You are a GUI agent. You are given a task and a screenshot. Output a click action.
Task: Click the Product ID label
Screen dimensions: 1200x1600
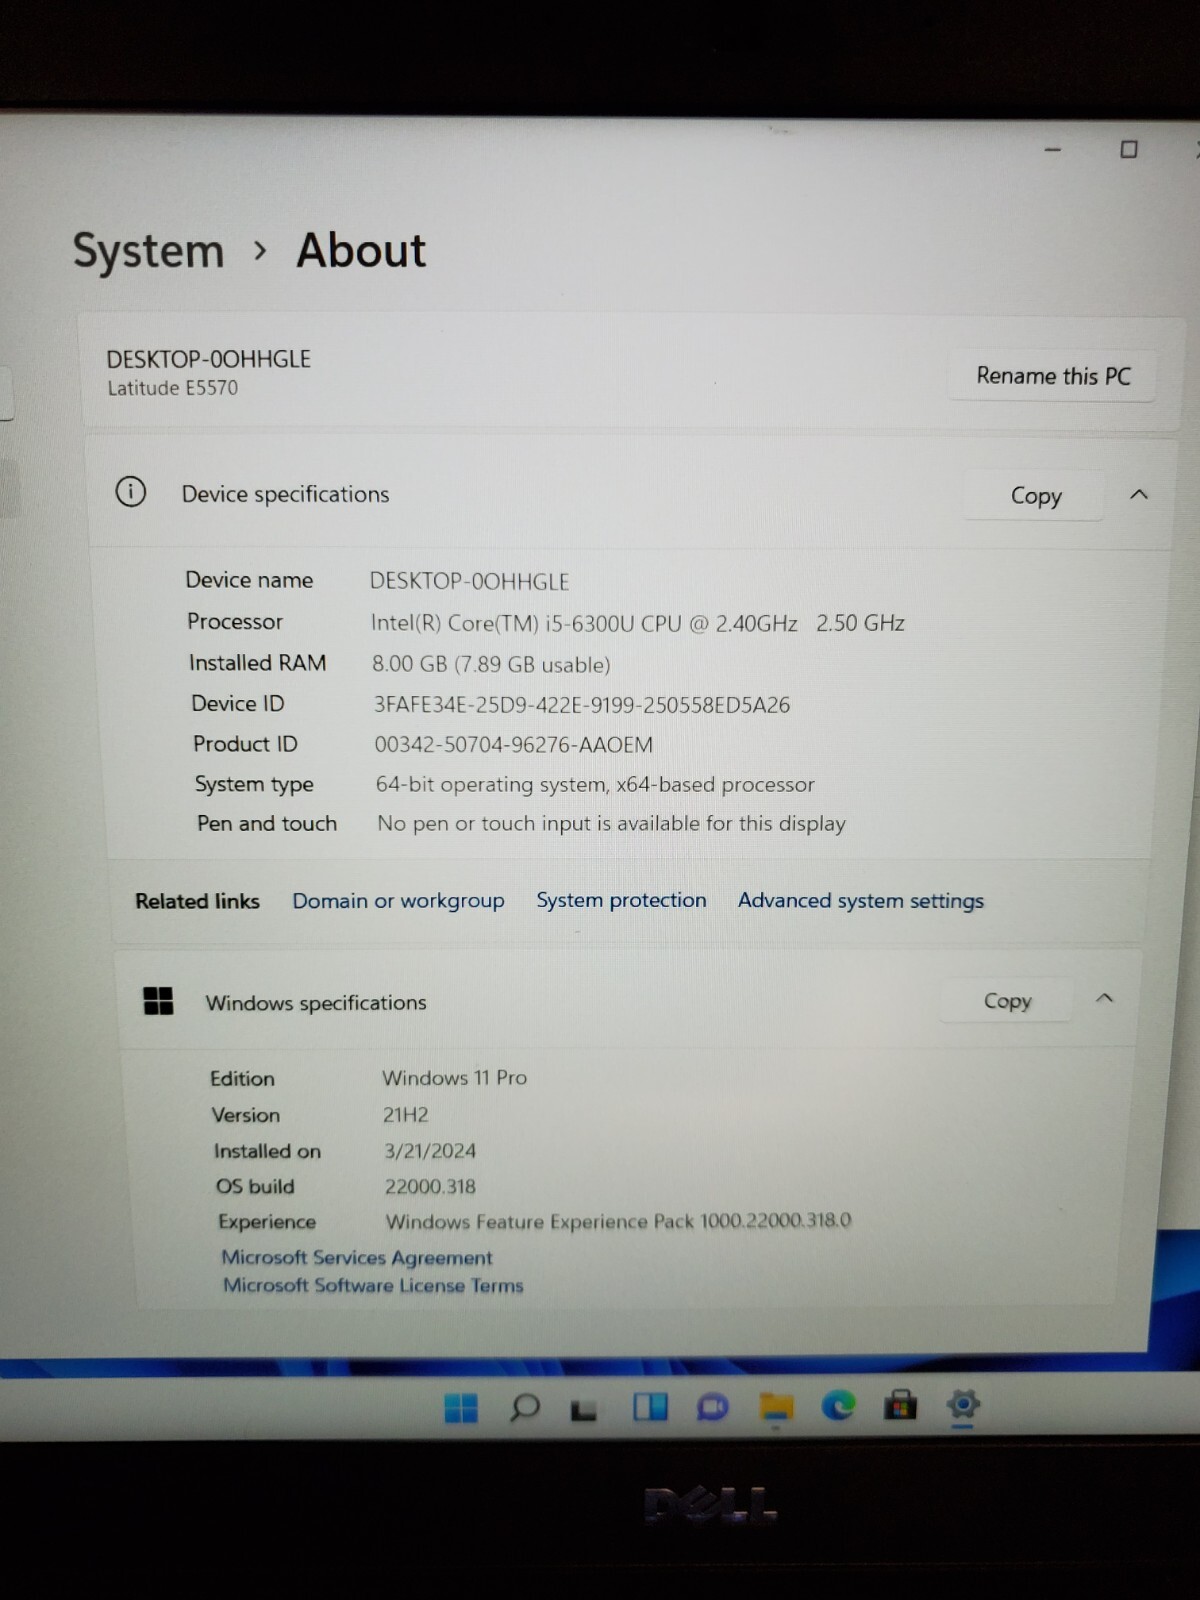click(x=245, y=744)
